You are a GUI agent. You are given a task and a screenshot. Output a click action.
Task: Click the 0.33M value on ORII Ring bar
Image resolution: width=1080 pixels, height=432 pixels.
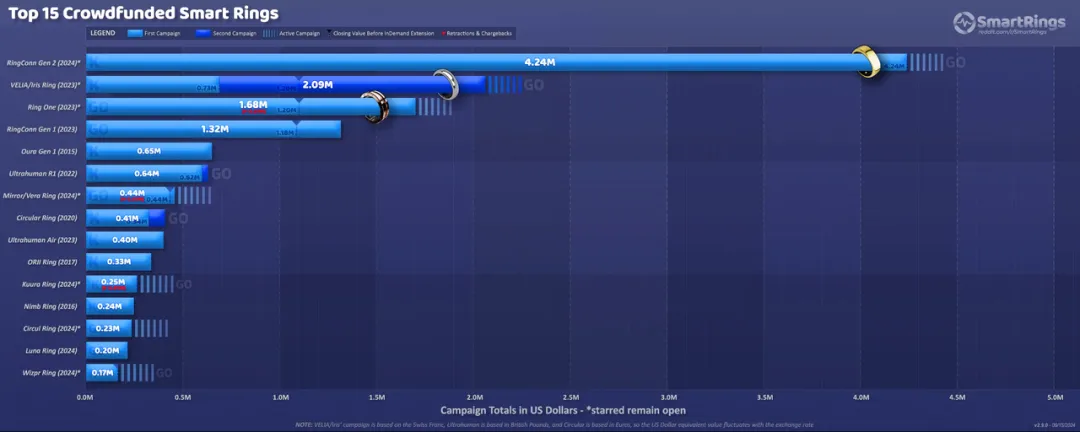(x=119, y=262)
